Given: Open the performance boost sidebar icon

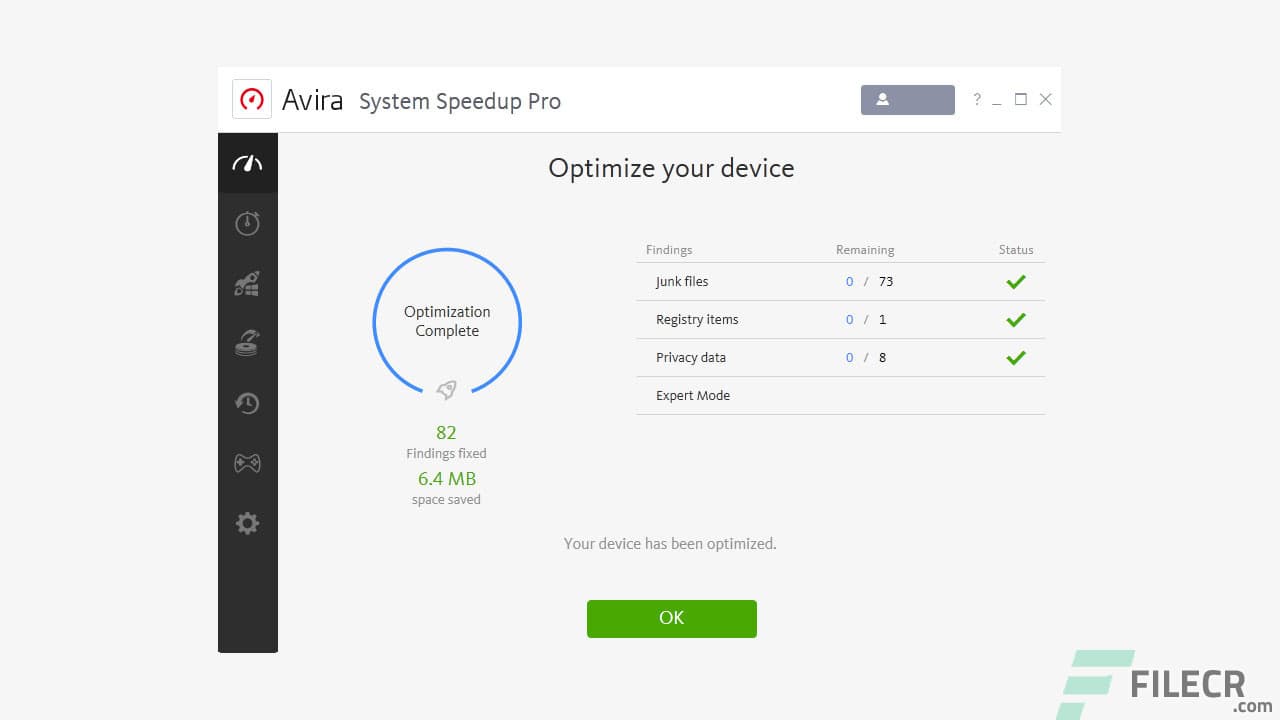Looking at the screenshot, I should (247, 282).
